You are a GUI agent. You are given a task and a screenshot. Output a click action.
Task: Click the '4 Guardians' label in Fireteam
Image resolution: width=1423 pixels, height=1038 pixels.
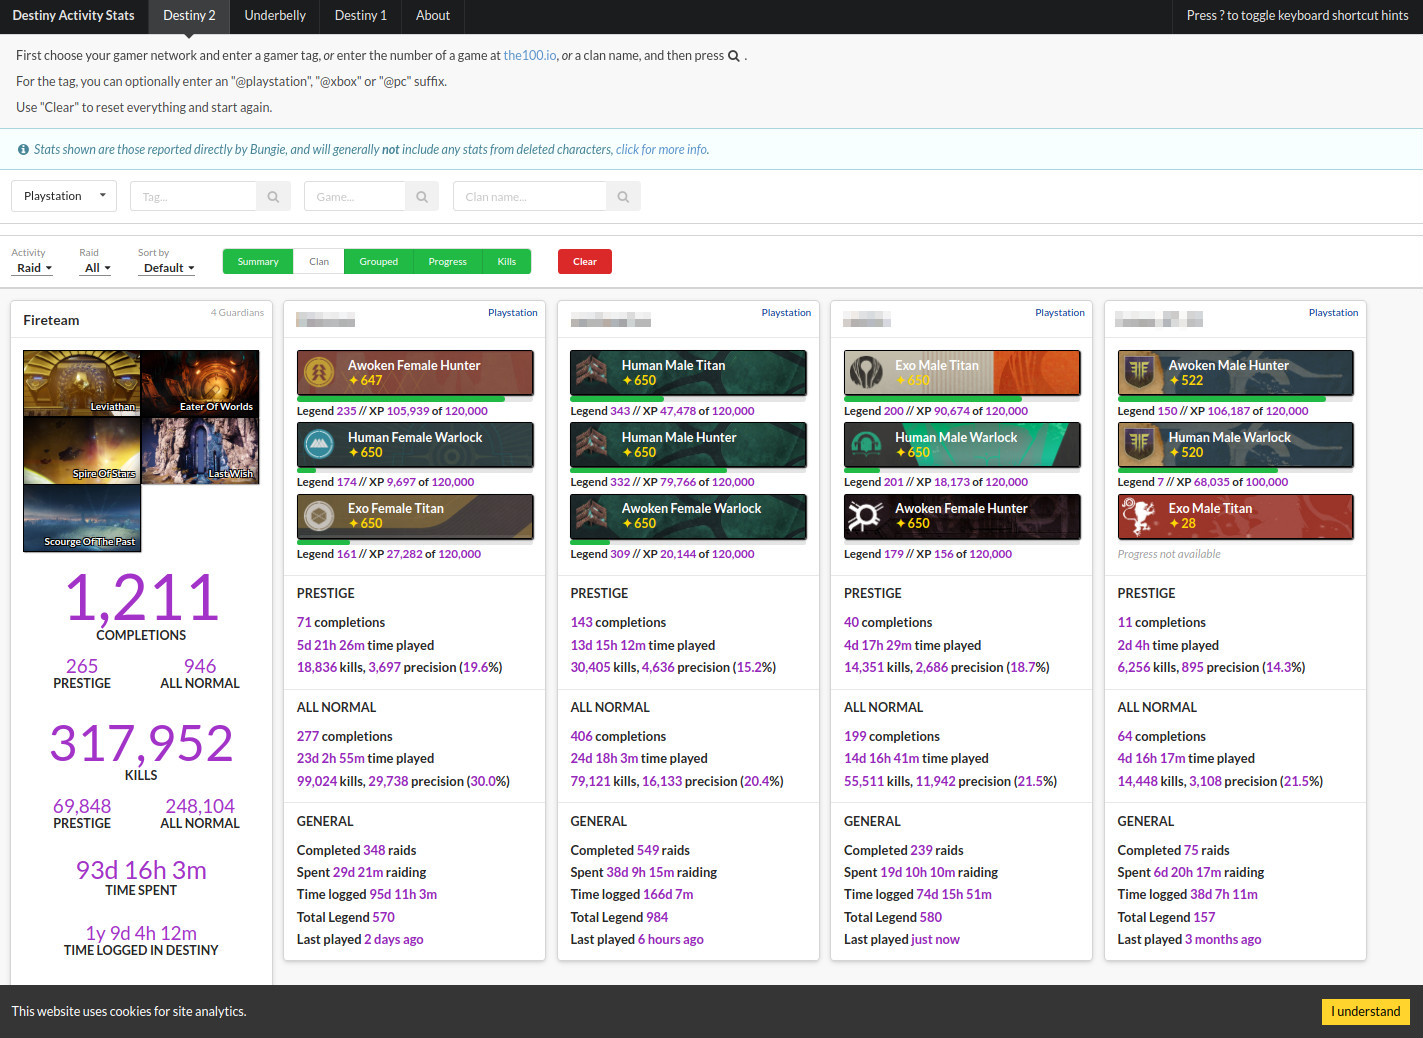pos(237,313)
